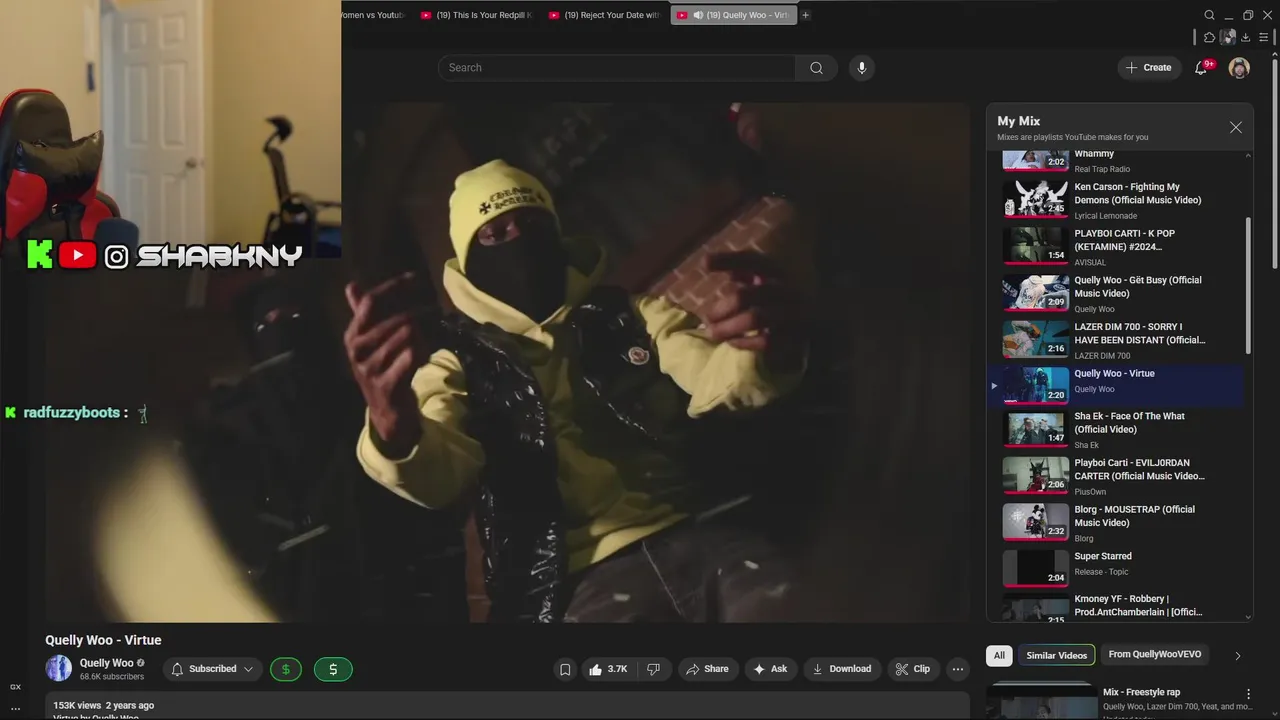Viewport: 1280px width, 720px height.
Task: Click the Blorg MOUSETRAP thumbnail
Action: (x=1036, y=522)
